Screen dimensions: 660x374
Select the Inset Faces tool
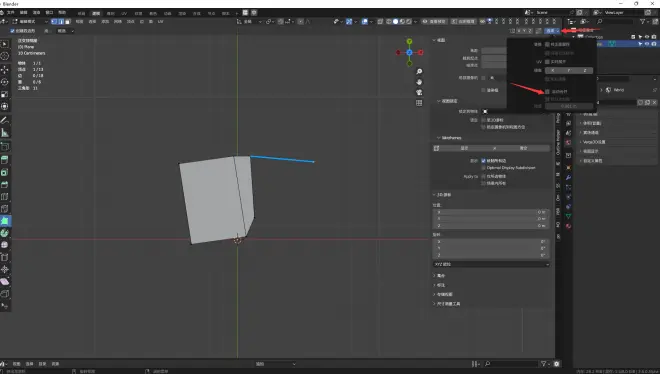(x=5, y=172)
